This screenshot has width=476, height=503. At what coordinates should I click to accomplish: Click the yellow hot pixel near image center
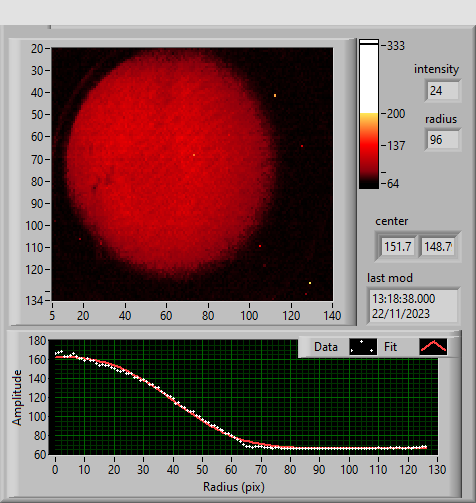(194, 155)
